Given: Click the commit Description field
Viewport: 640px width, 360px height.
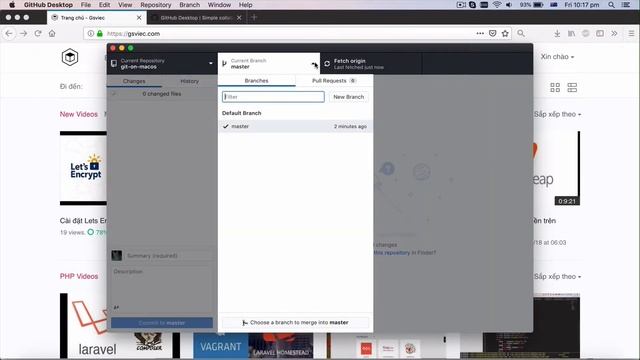Looking at the screenshot, I should coord(162,283).
